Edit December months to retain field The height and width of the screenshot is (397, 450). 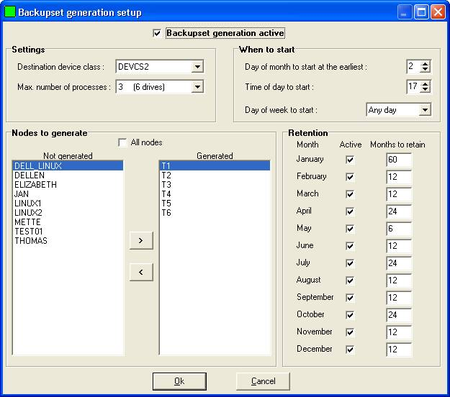pyautogui.click(x=399, y=349)
